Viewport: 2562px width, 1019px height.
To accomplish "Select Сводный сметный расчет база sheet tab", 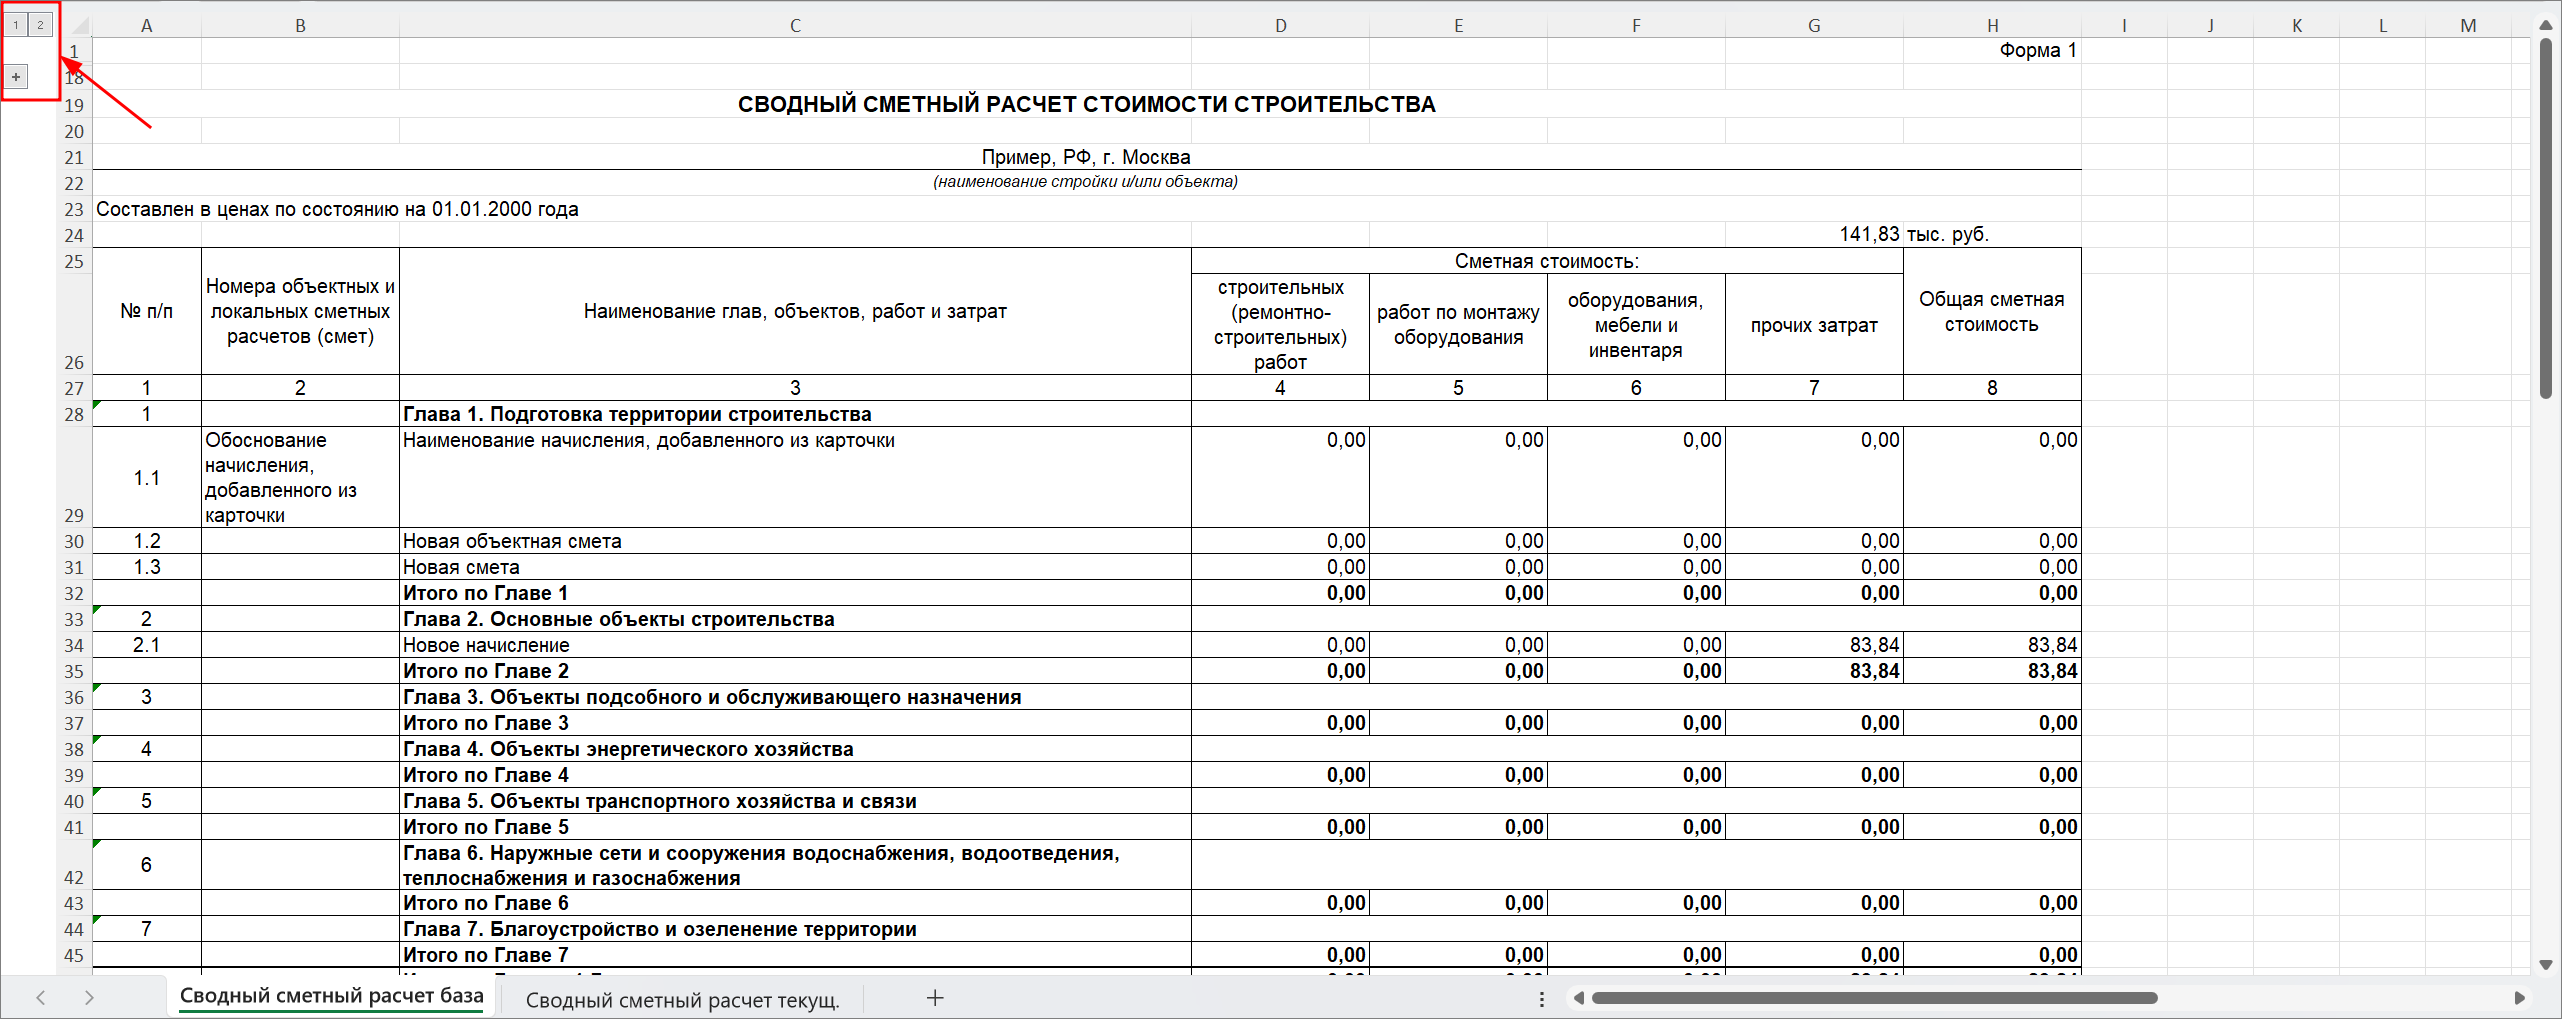I will (331, 996).
